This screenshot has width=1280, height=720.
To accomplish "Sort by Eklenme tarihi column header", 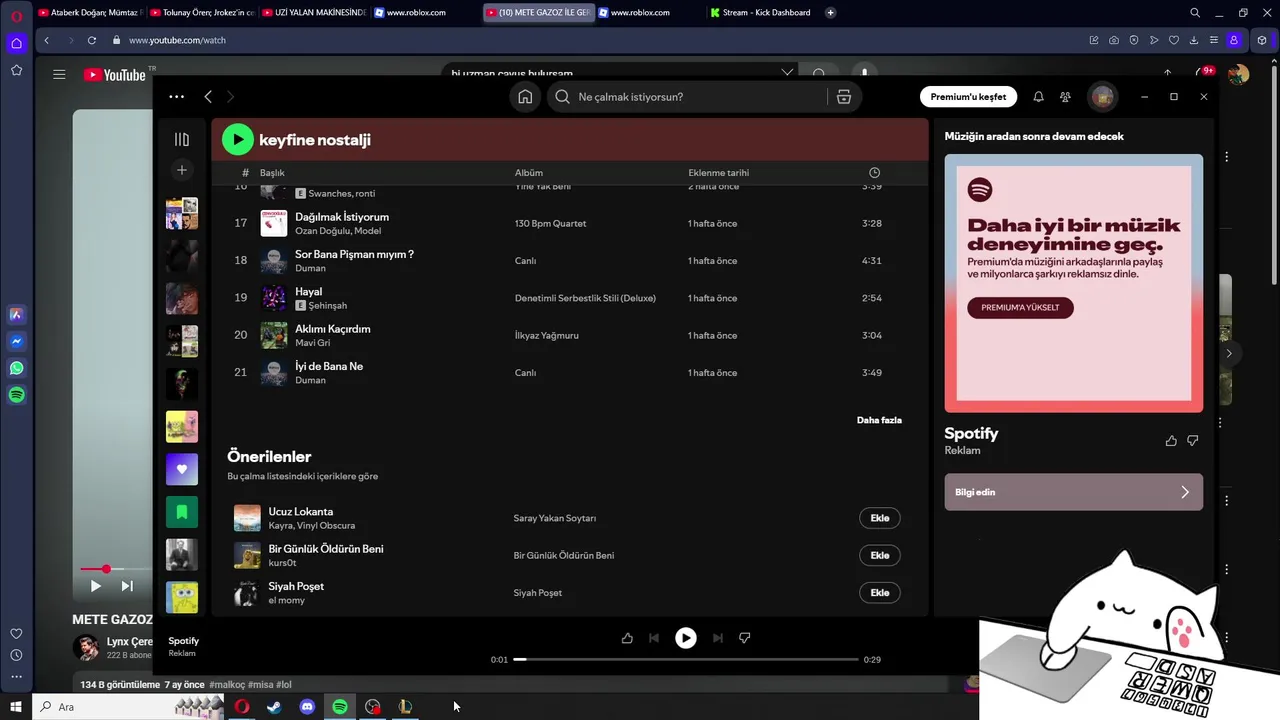I will (718, 173).
